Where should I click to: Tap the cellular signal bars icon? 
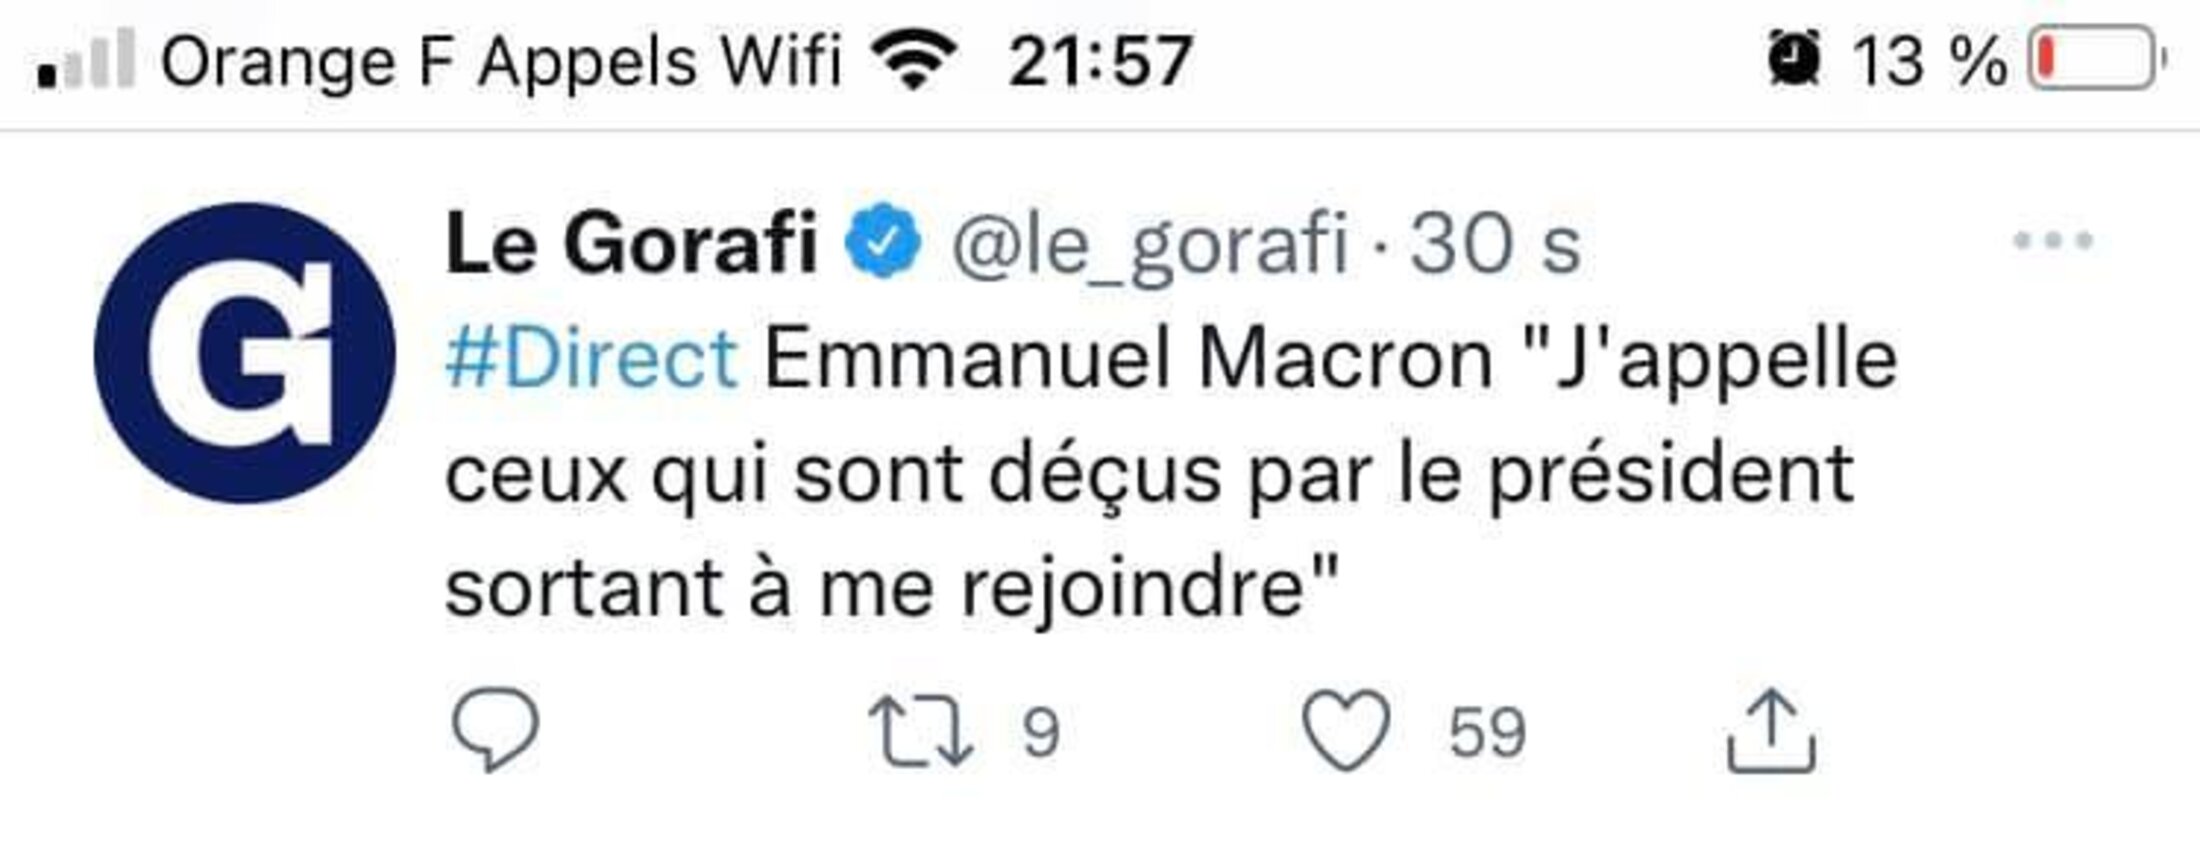(x=86, y=60)
